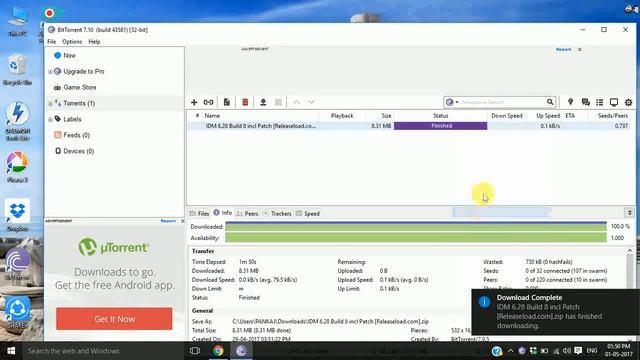Start torrent download arrow icon
The image size is (640, 360).
pos(263,102)
